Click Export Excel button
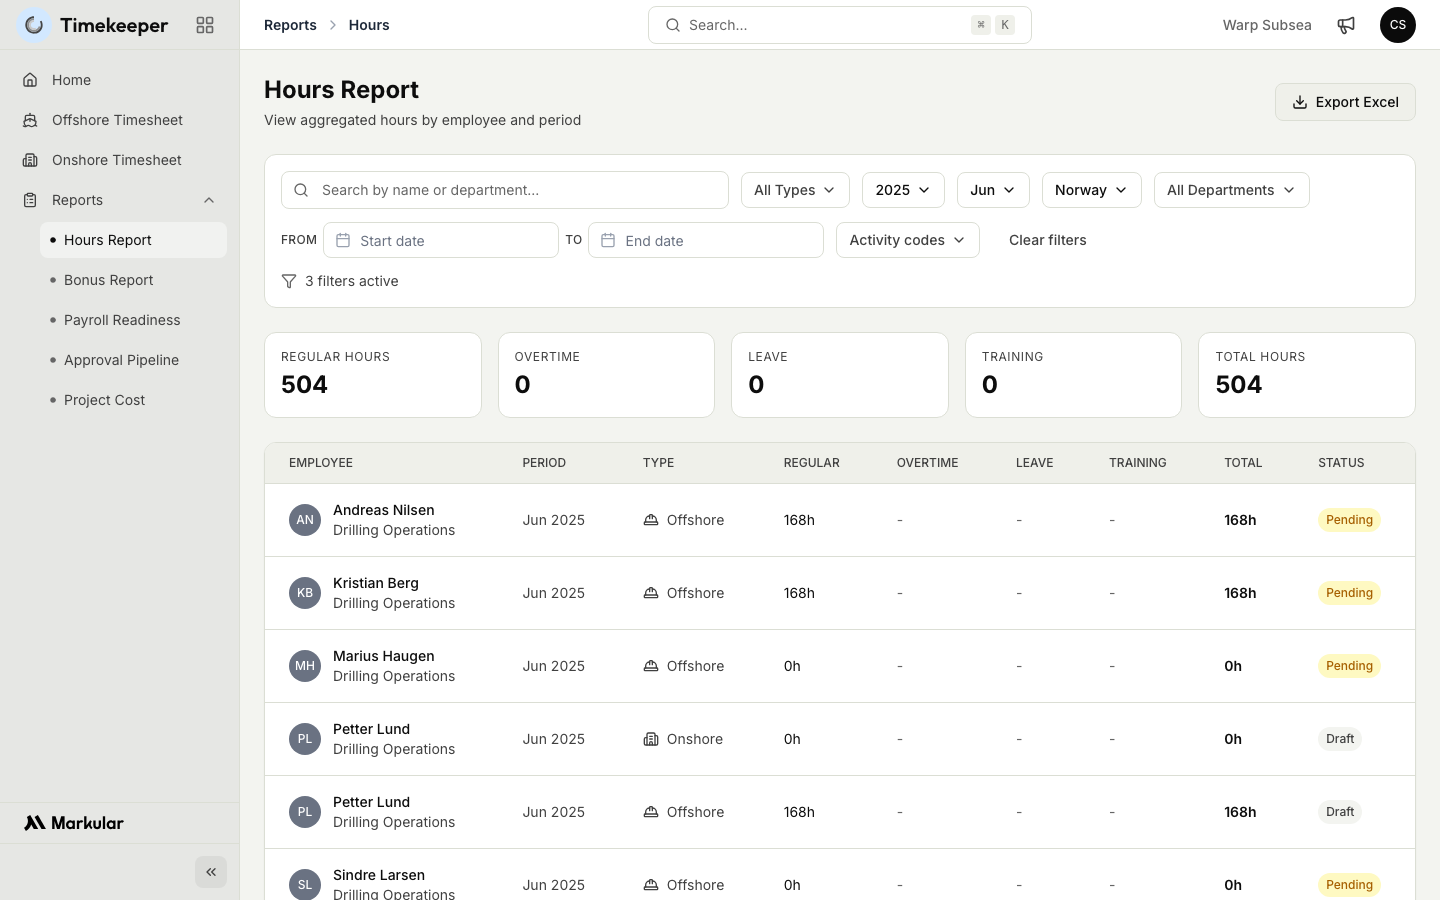 tap(1345, 102)
